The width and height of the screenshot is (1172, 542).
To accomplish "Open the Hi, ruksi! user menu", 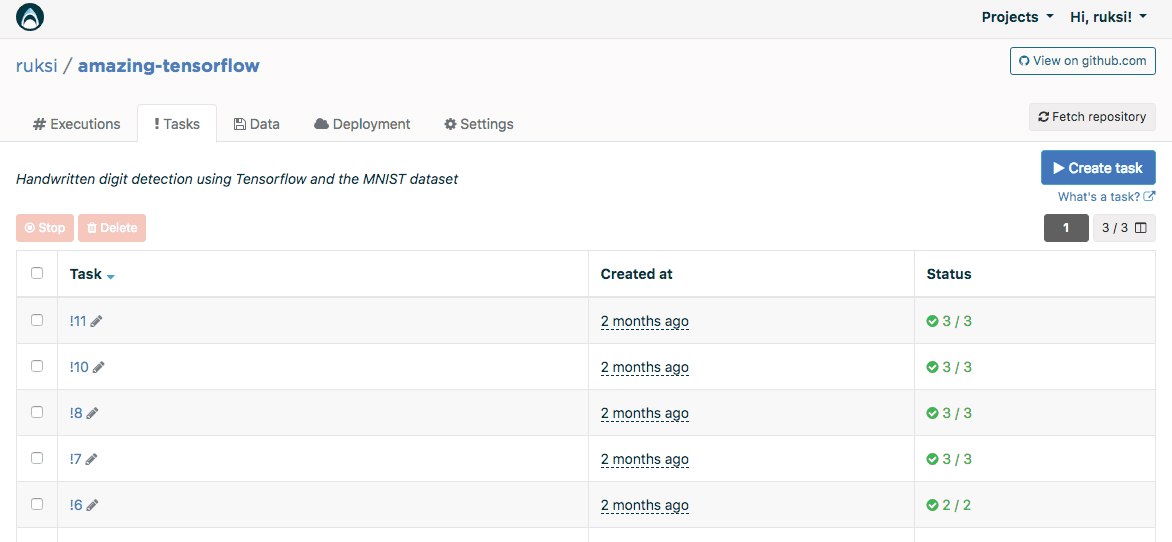I will (x=1108, y=17).
